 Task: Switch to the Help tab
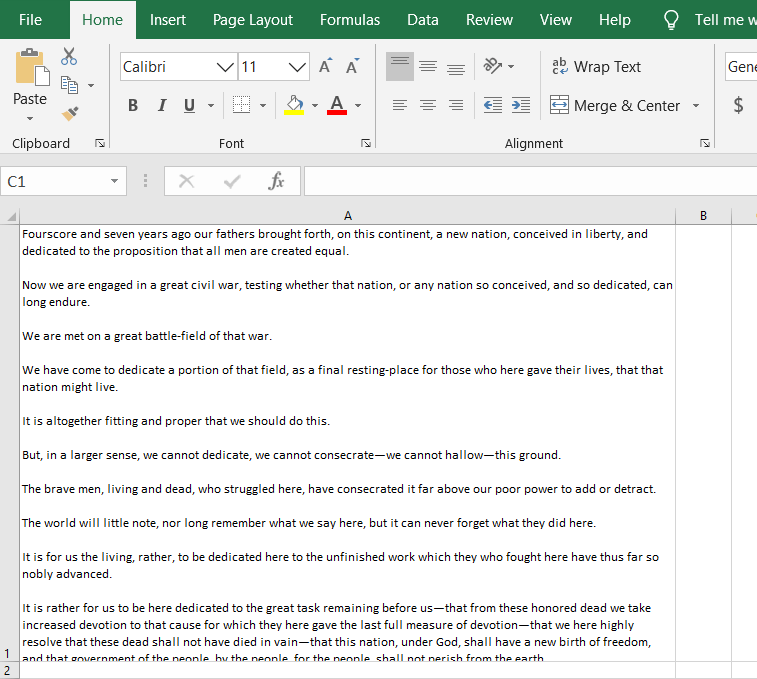tap(615, 20)
